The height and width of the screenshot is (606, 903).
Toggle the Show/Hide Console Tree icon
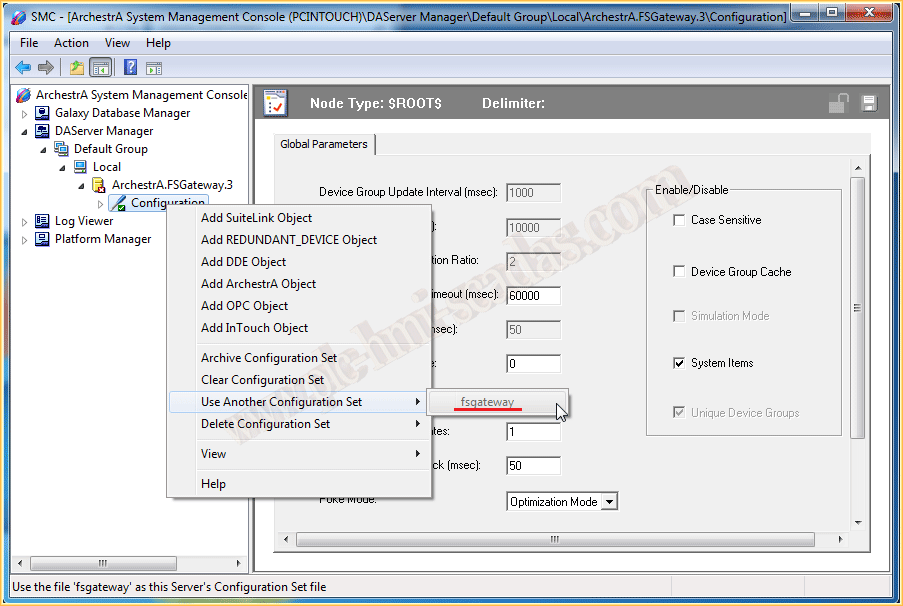pos(100,68)
